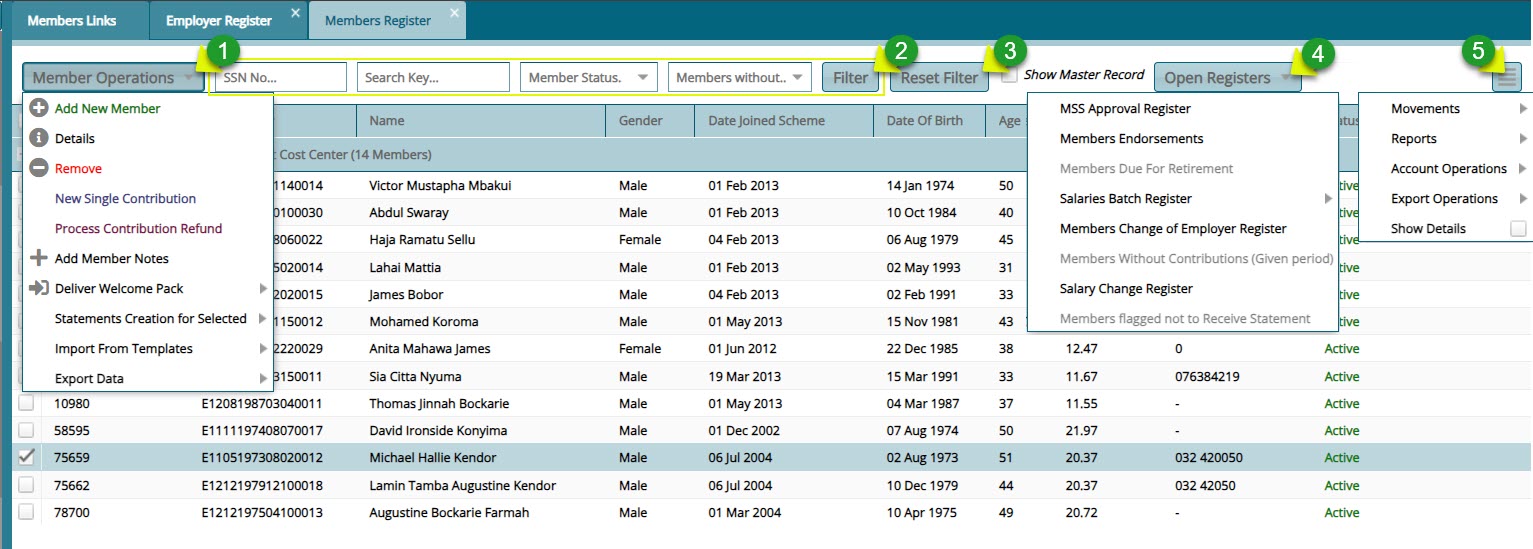This screenshot has width=1533, height=549.
Task: Check the row checkbox for member 58595
Action: pos(26,430)
